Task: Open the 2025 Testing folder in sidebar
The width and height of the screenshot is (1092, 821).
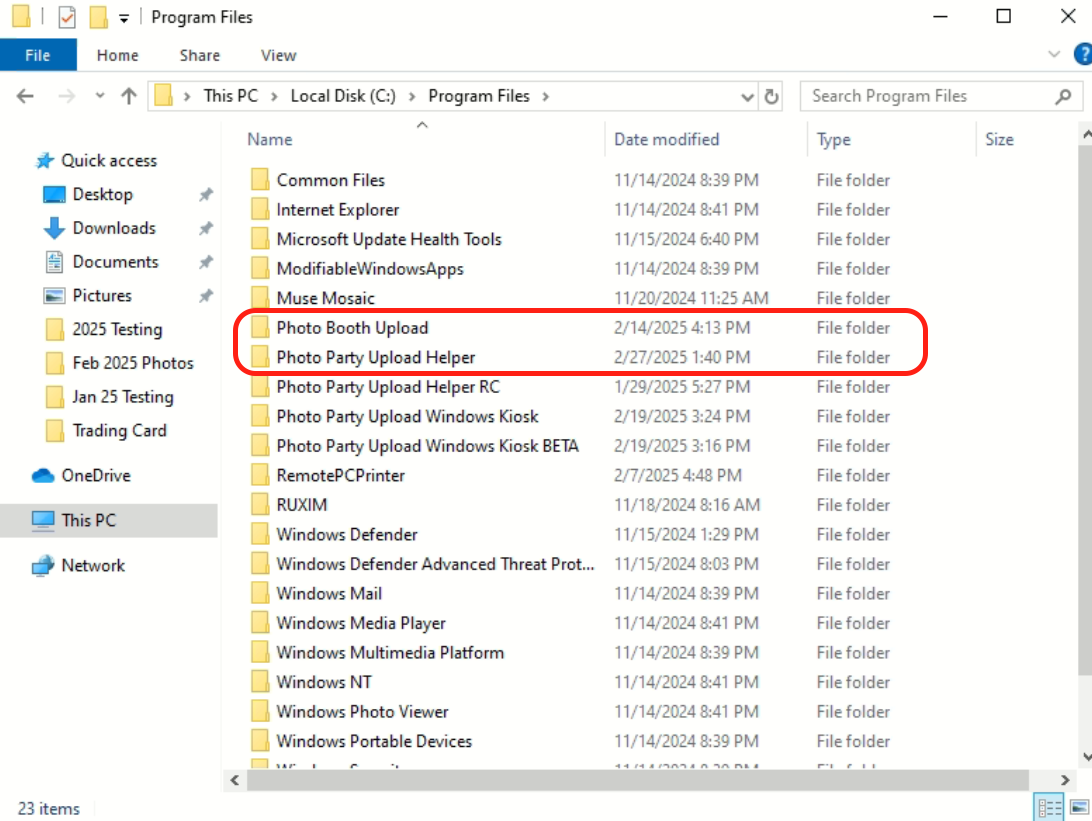Action: (117, 329)
